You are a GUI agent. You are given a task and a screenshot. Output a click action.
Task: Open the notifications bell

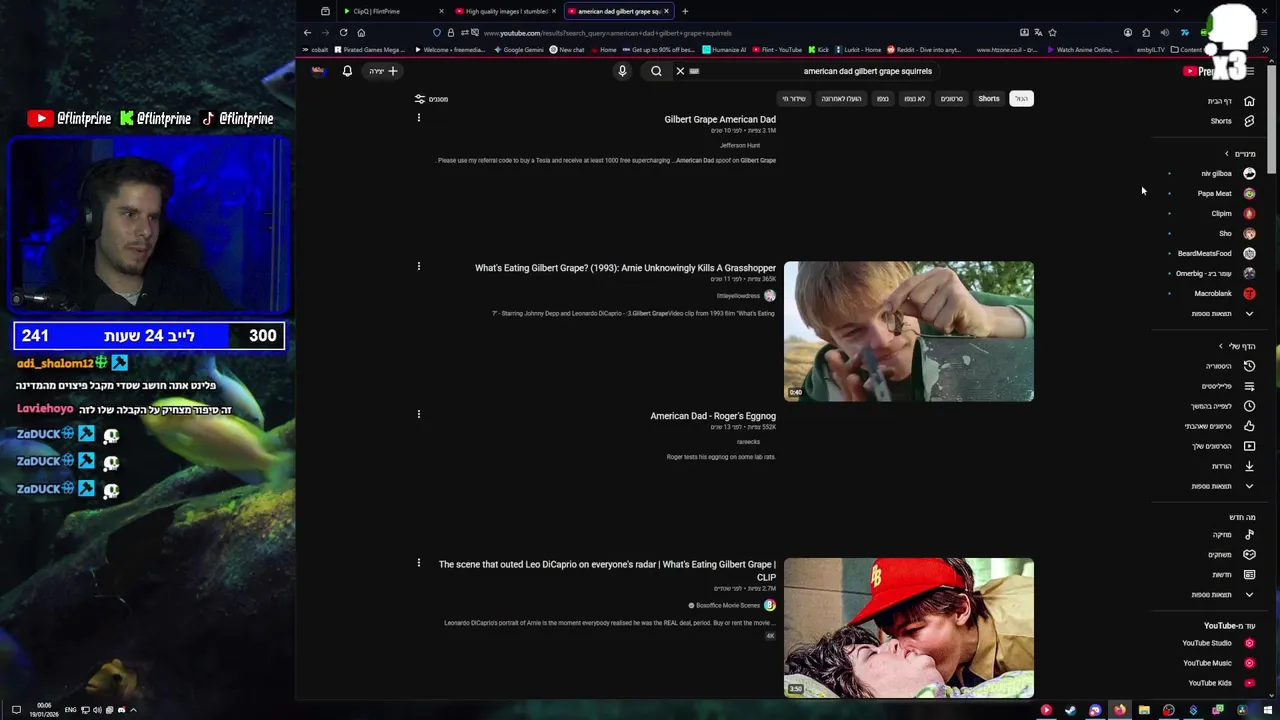pos(347,71)
